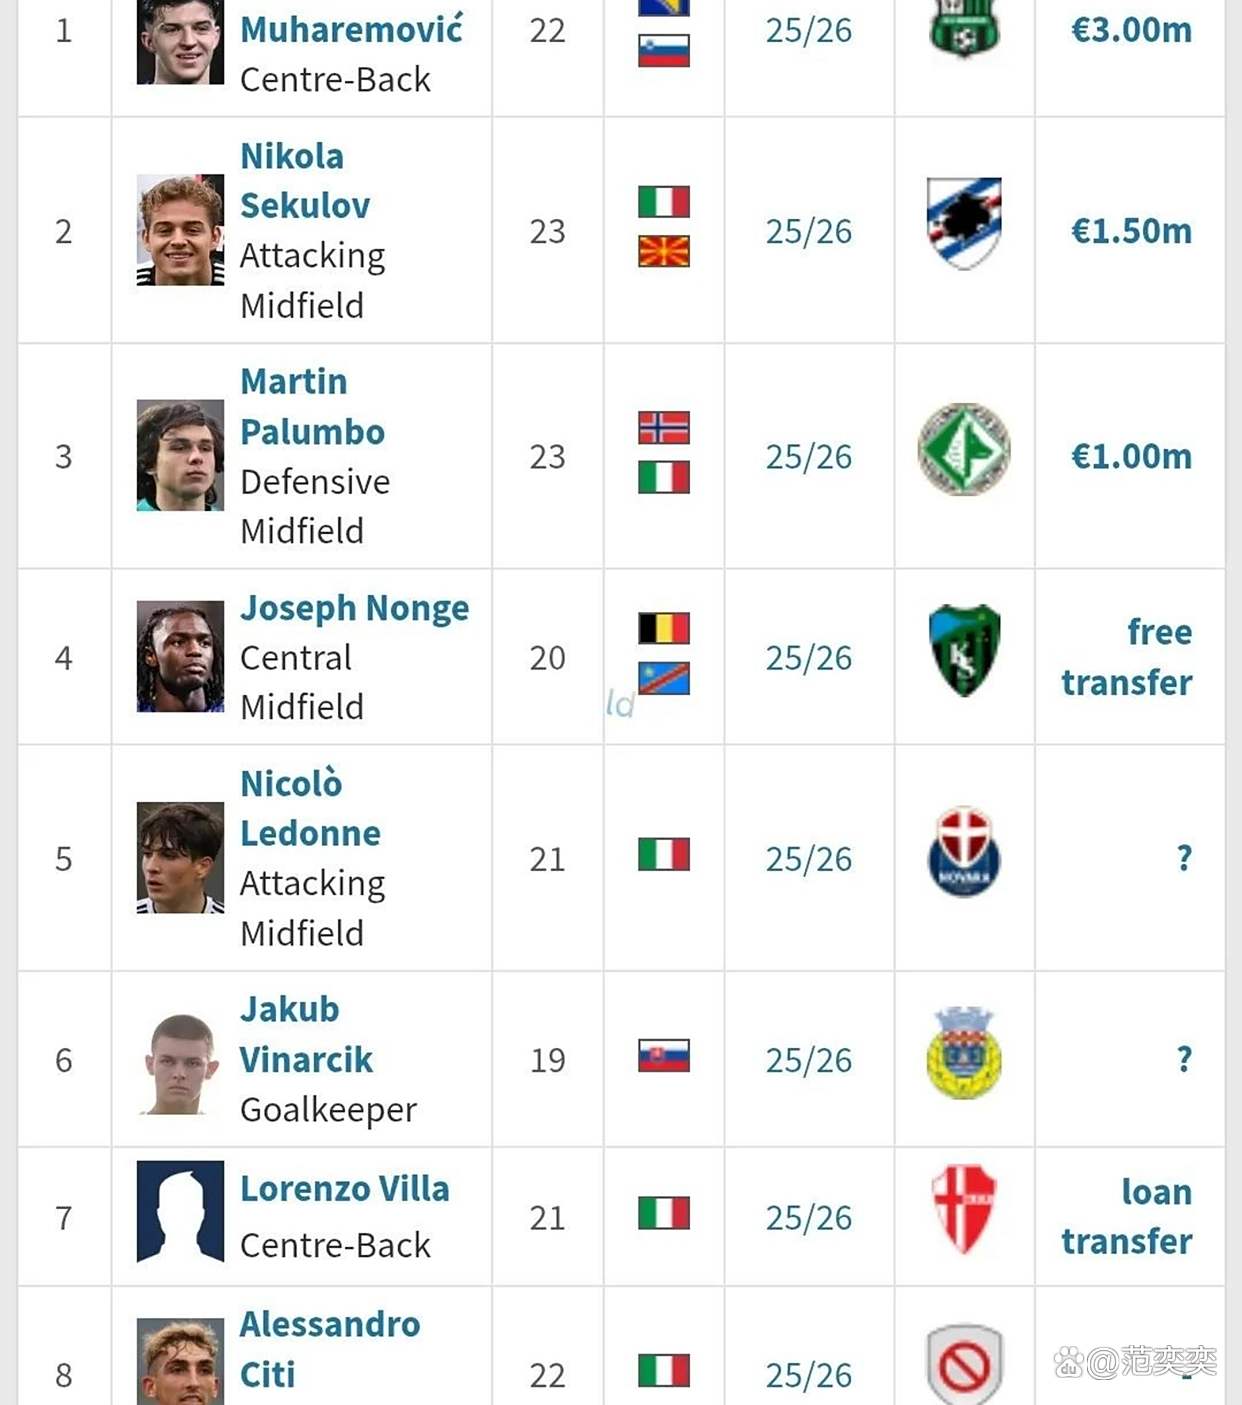1242x1405 pixels.
Task: Open Nikola Sekulov player link
Action: click(x=305, y=181)
